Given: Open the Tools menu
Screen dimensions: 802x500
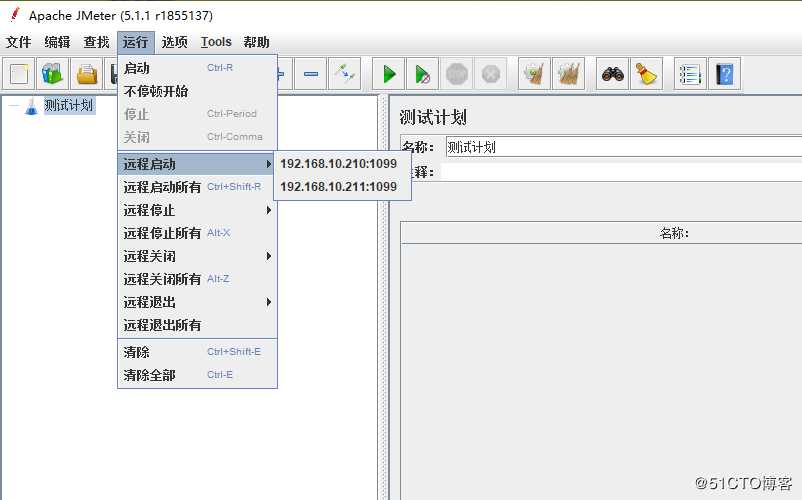Looking at the screenshot, I should [216, 42].
